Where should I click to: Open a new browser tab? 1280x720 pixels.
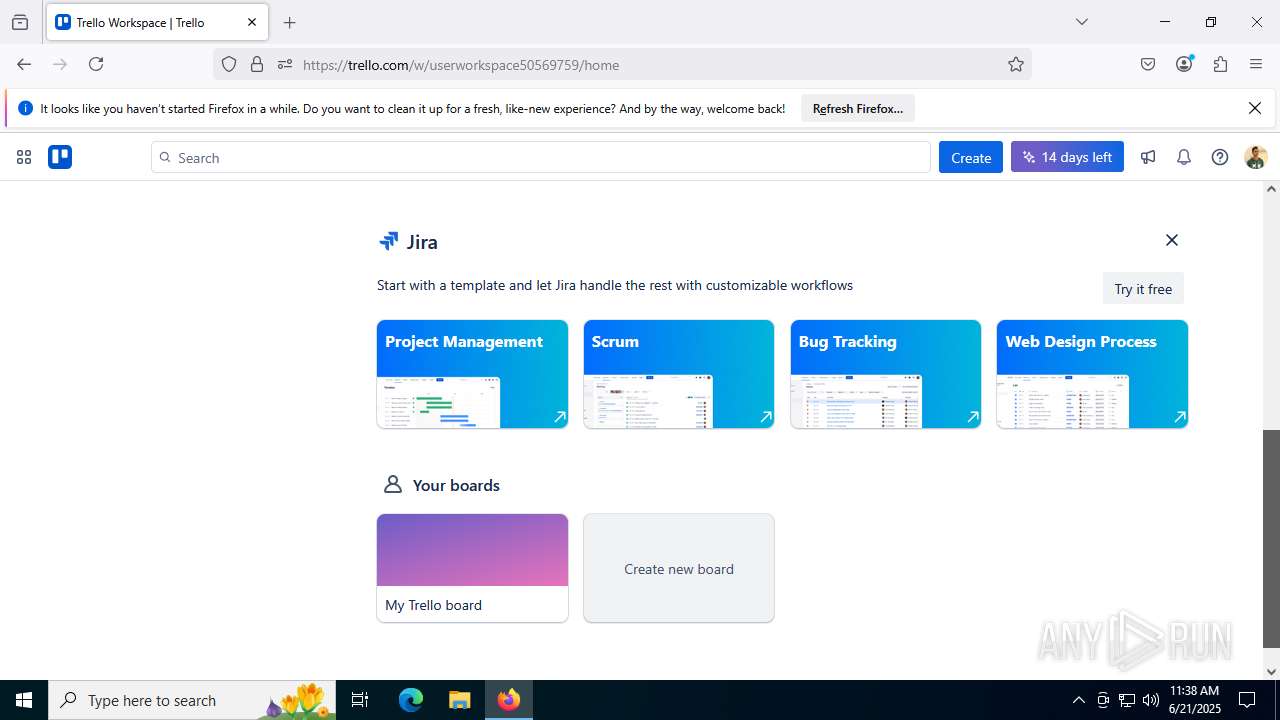point(290,22)
